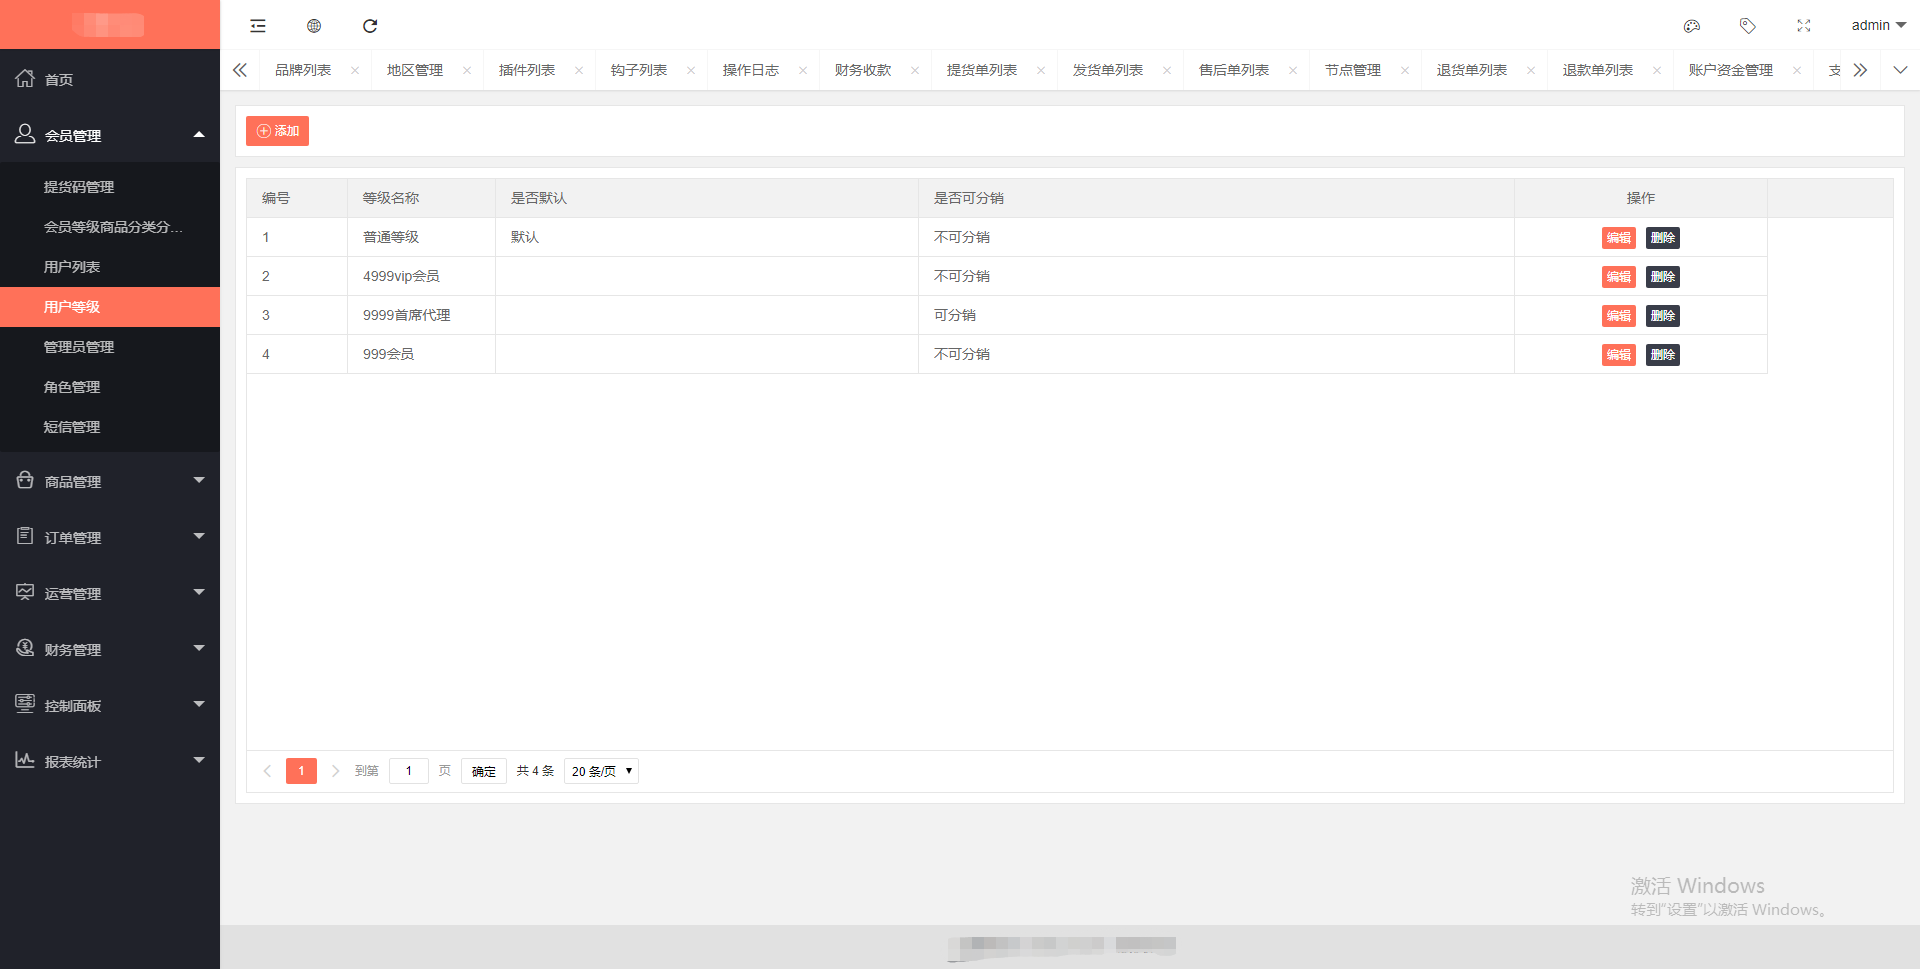Expand the 控制面板 menu
The width and height of the screenshot is (1920, 969).
(x=110, y=705)
